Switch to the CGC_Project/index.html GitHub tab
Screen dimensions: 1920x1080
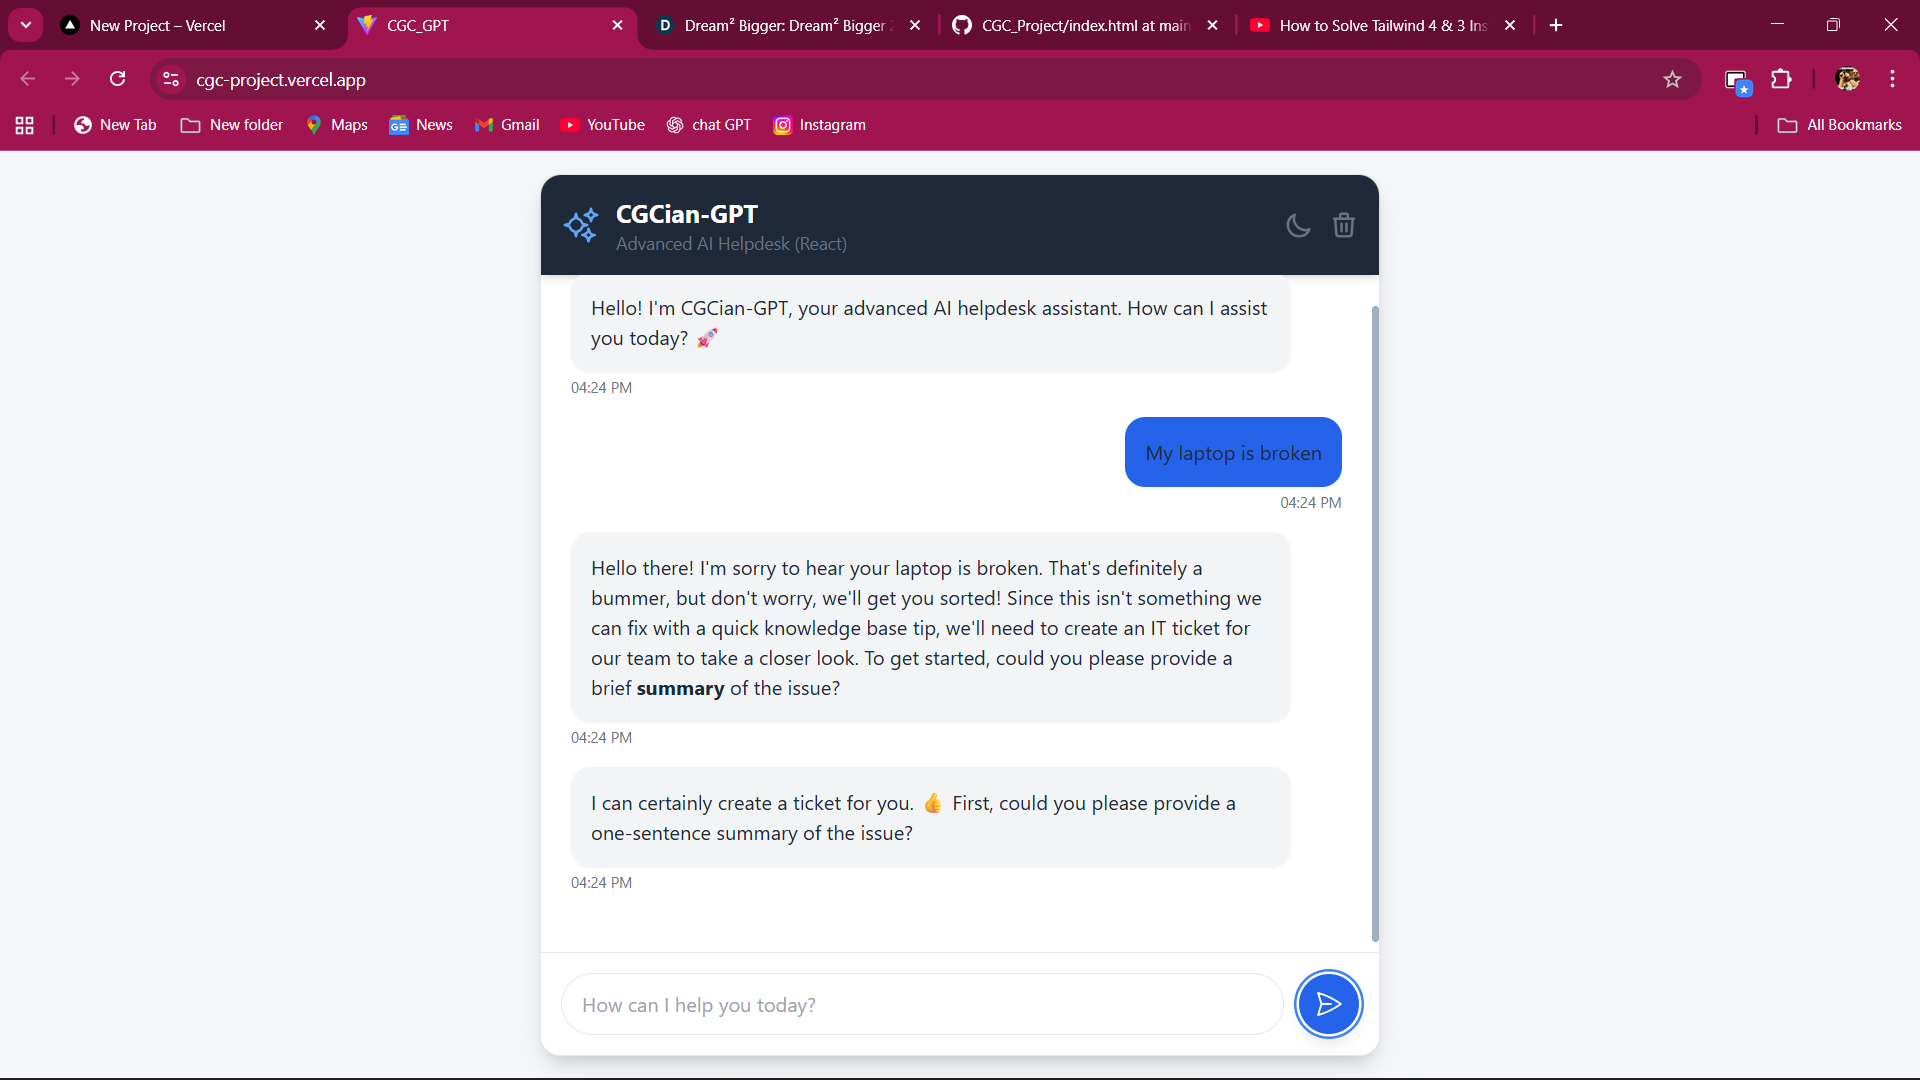(x=1086, y=26)
